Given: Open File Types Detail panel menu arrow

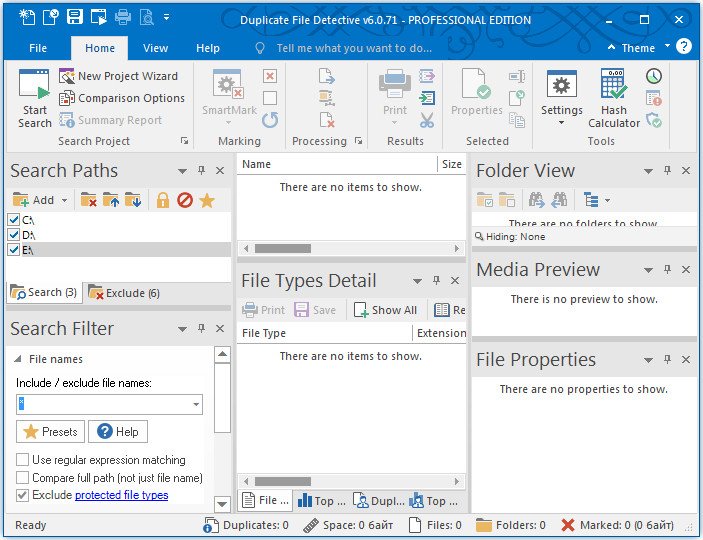Looking at the screenshot, I should click(417, 281).
